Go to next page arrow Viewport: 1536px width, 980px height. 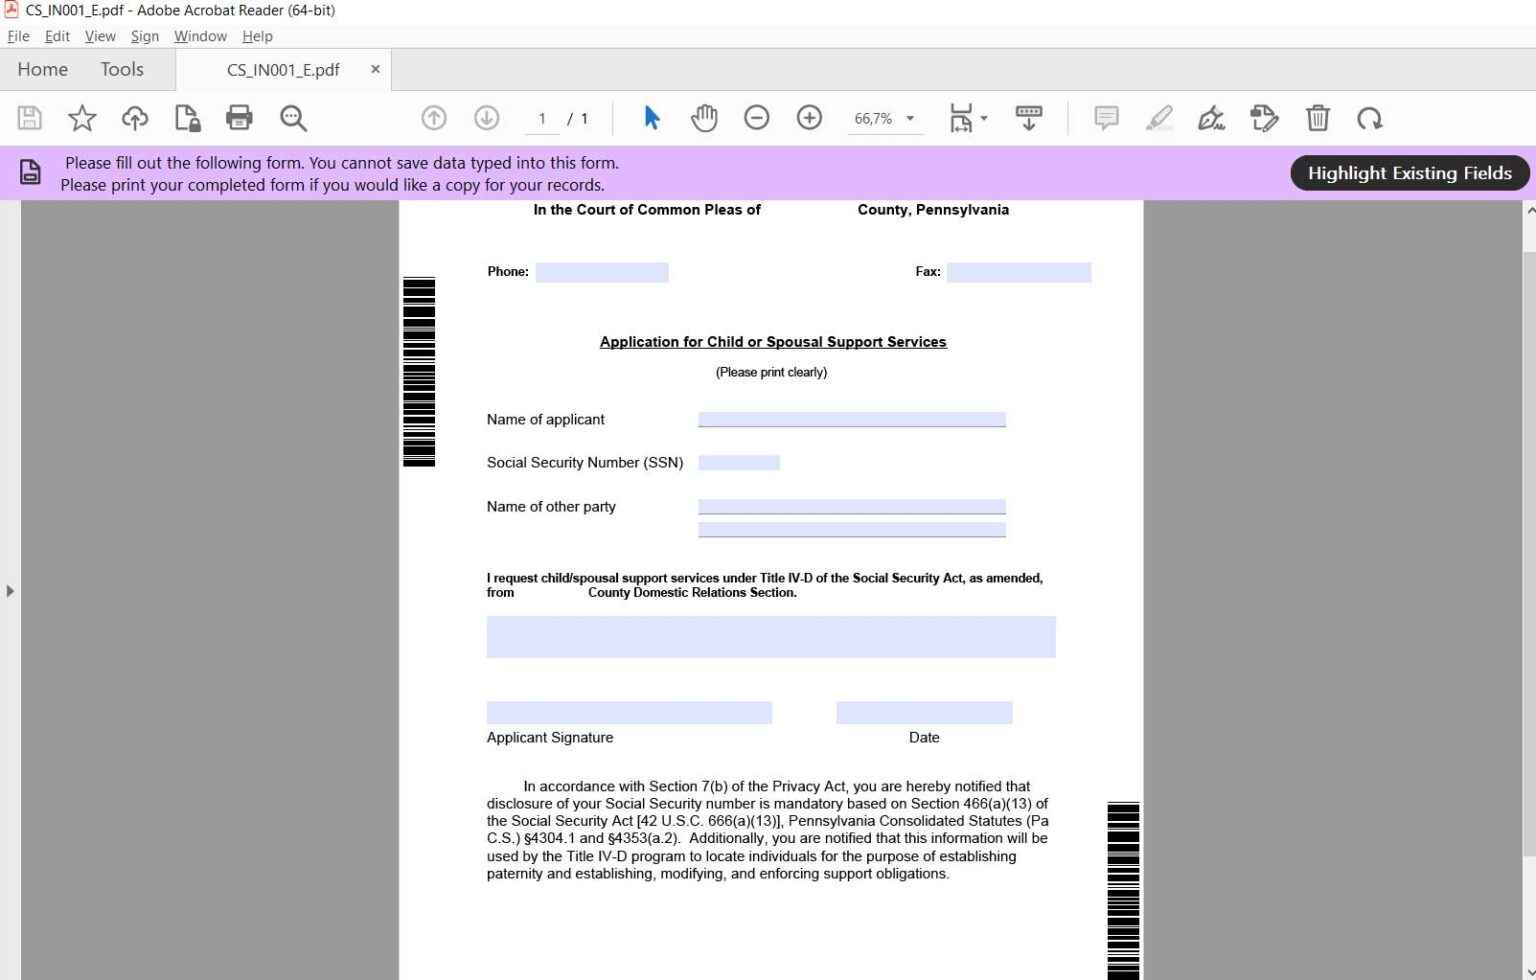[x=487, y=118]
